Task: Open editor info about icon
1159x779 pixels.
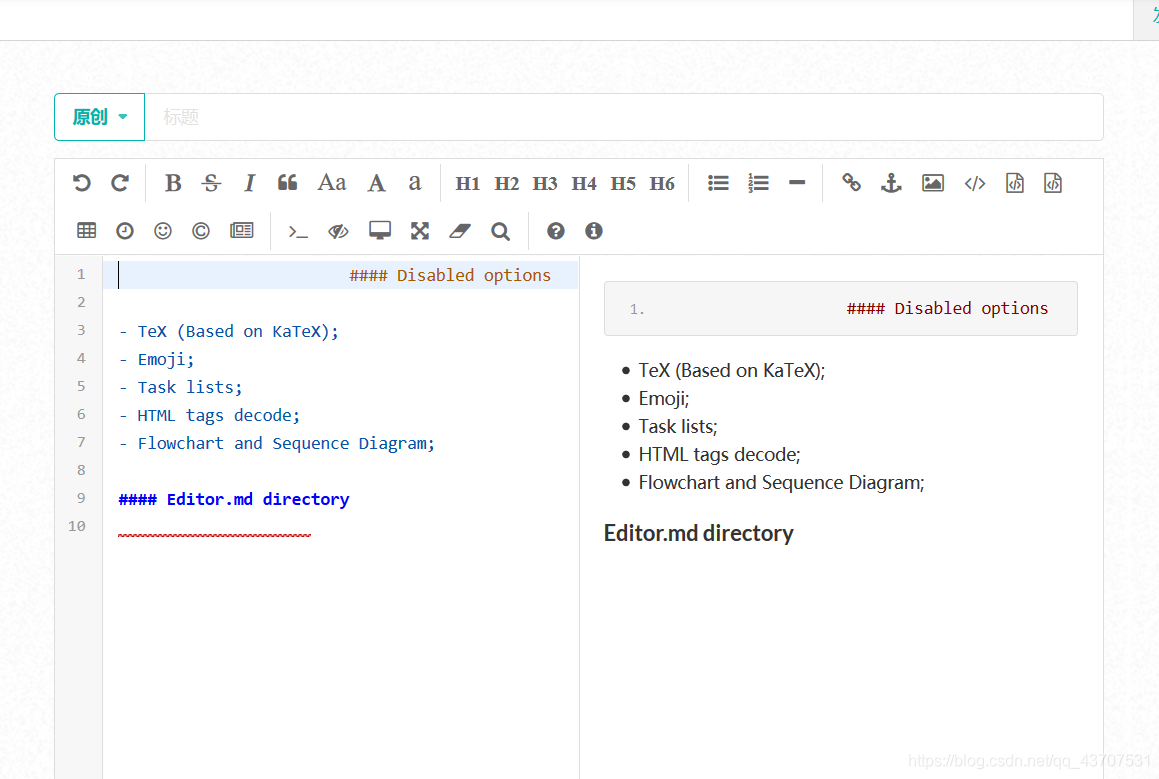Action: (594, 231)
